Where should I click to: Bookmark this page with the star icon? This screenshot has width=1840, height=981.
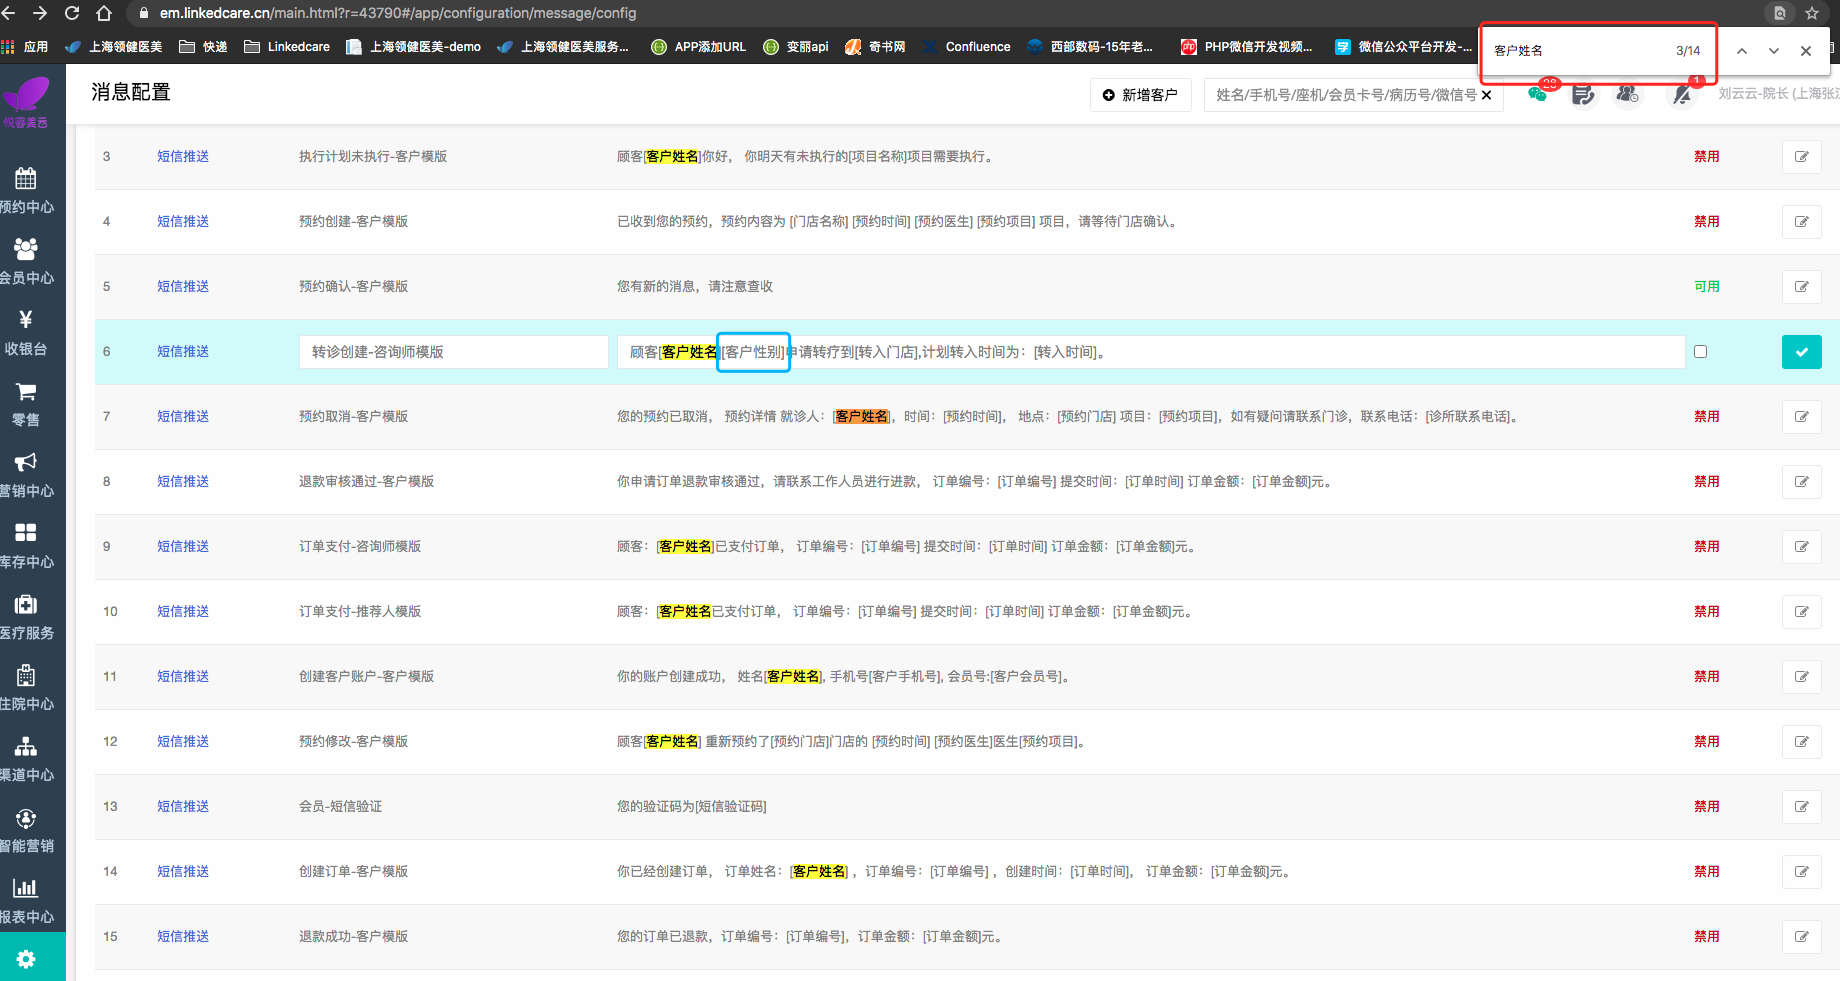click(1812, 13)
